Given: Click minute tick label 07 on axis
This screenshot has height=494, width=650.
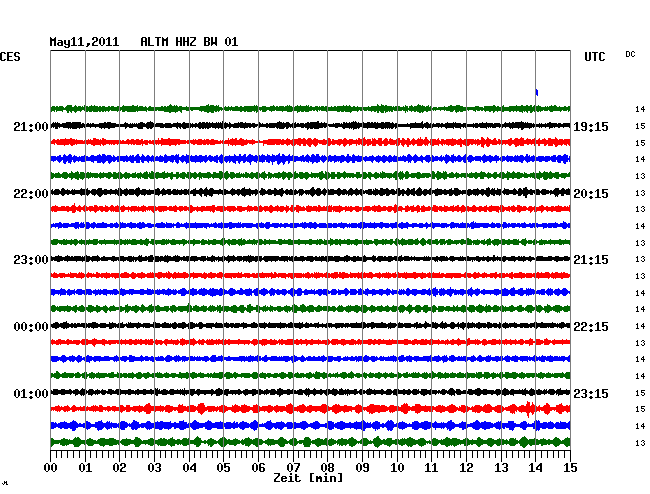Looking at the screenshot, I should (x=293, y=468).
